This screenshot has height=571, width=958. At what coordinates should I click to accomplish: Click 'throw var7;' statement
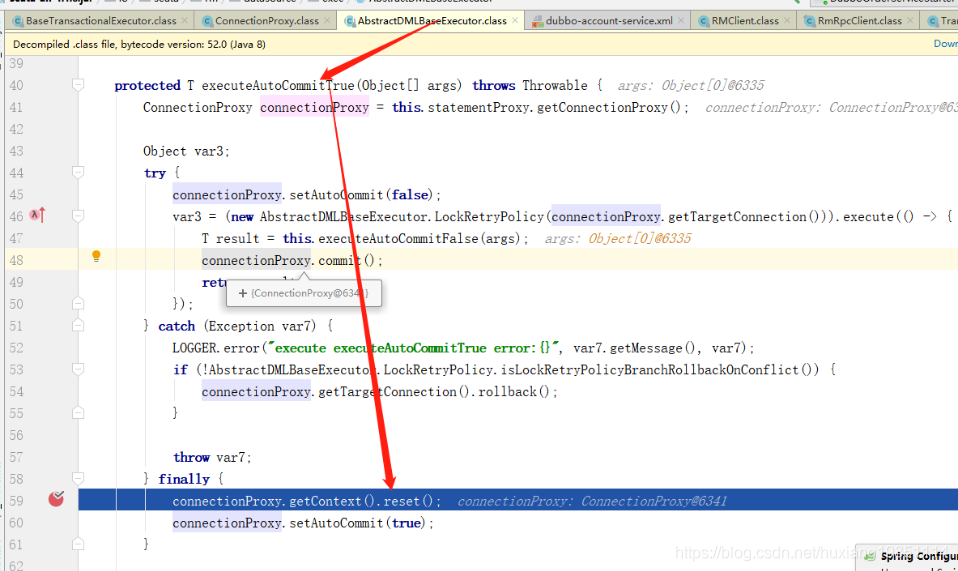(212, 457)
